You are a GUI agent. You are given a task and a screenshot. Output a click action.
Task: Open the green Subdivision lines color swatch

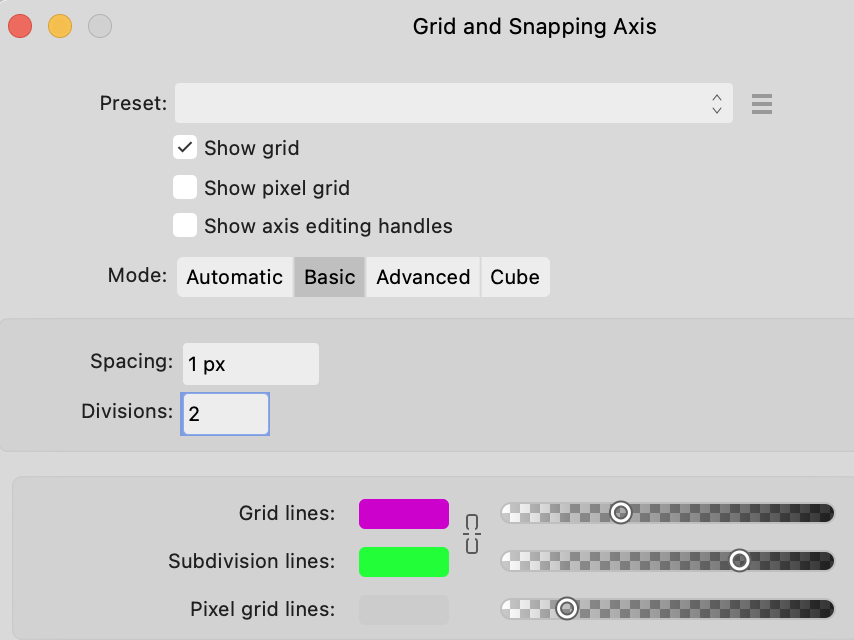pos(403,561)
